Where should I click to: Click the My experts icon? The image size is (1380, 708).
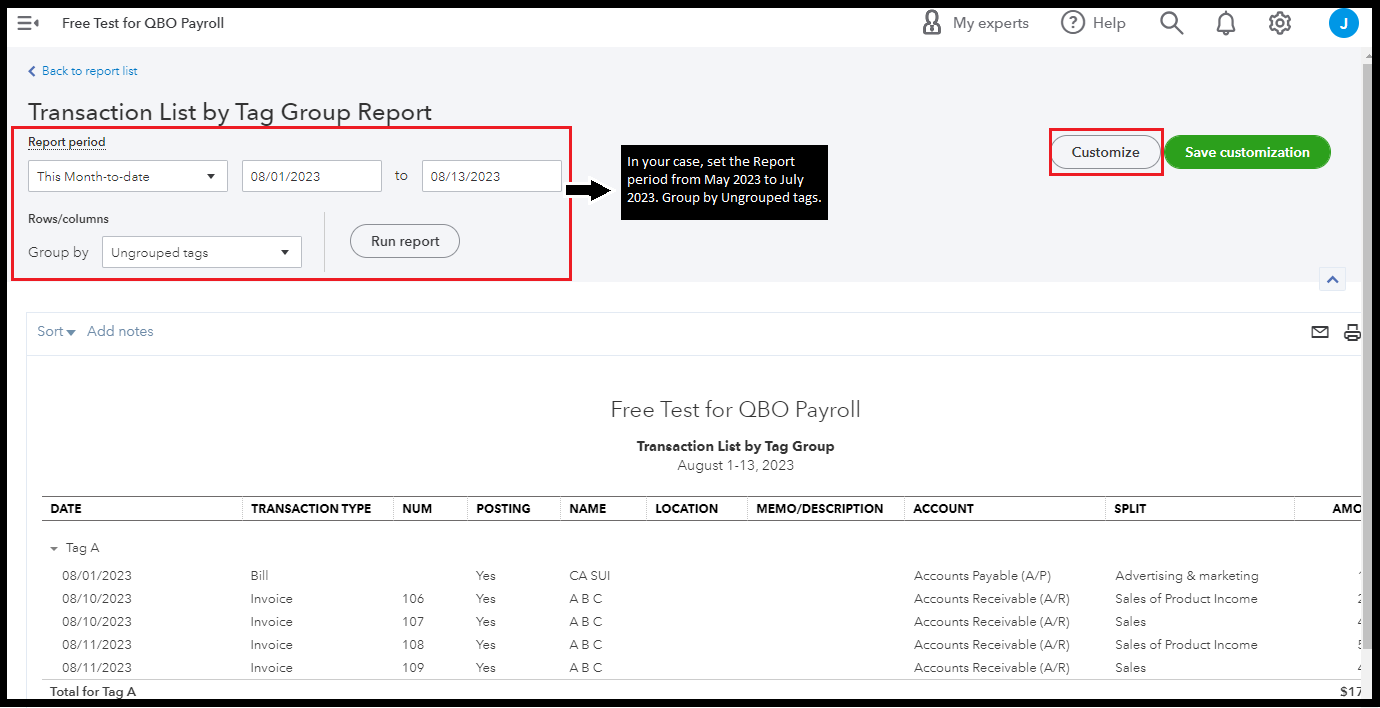(x=932, y=22)
